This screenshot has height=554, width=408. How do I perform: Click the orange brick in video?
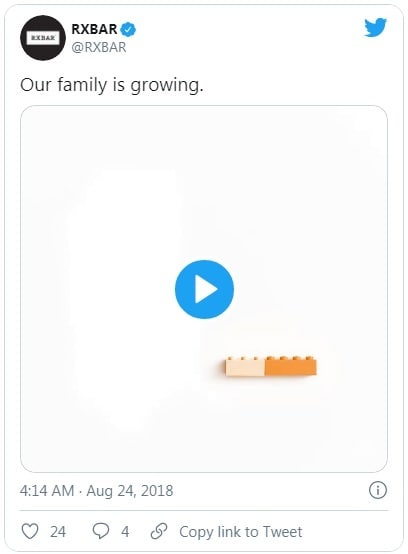pos(291,366)
